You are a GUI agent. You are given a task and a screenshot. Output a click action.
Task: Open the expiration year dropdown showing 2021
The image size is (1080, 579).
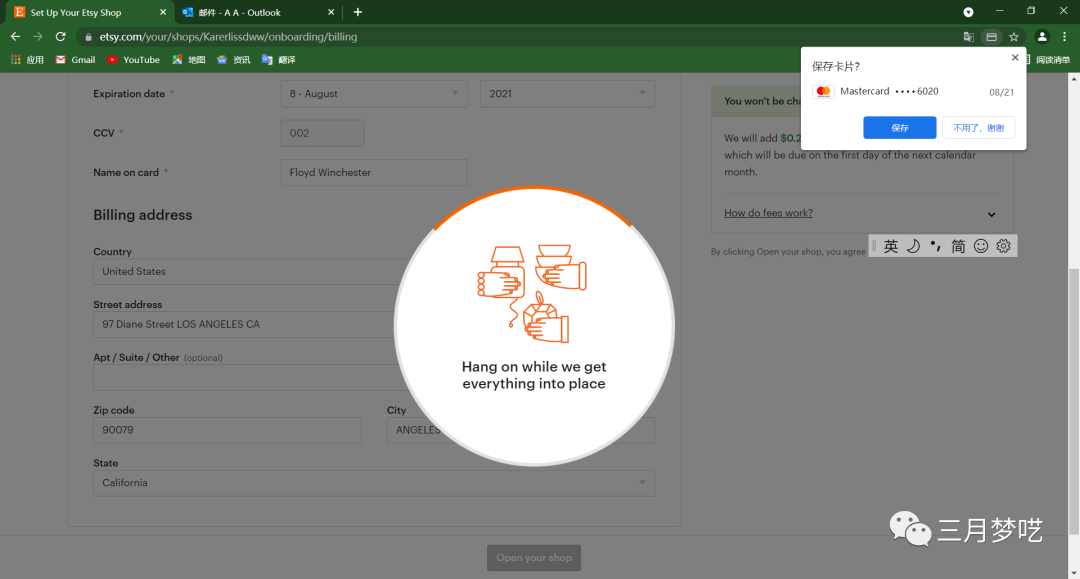point(567,94)
